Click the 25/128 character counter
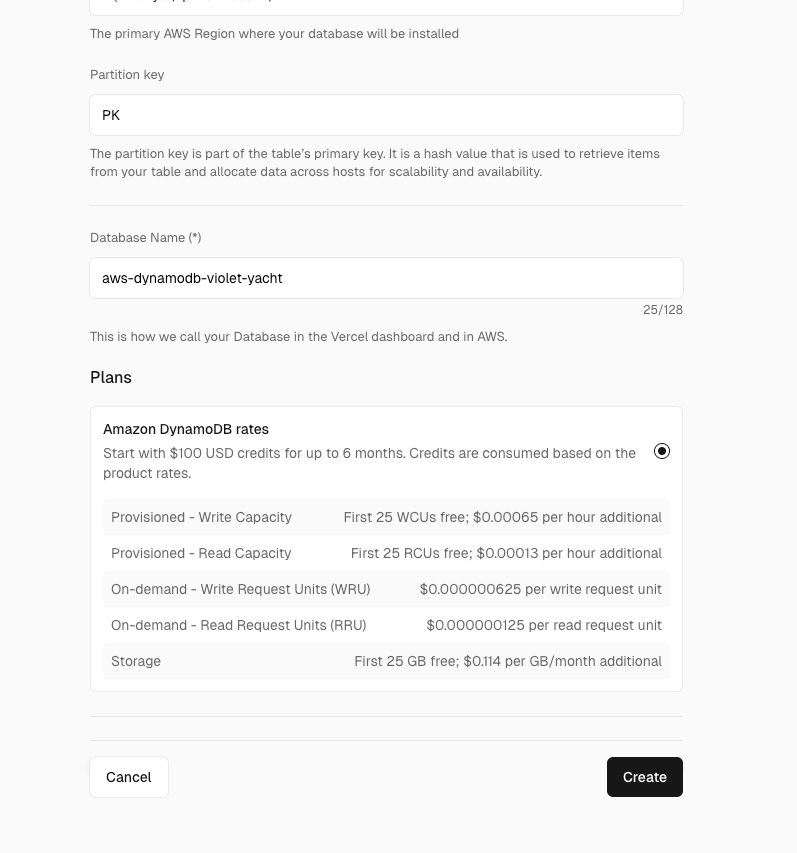797x853 pixels. click(x=662, y=310)
